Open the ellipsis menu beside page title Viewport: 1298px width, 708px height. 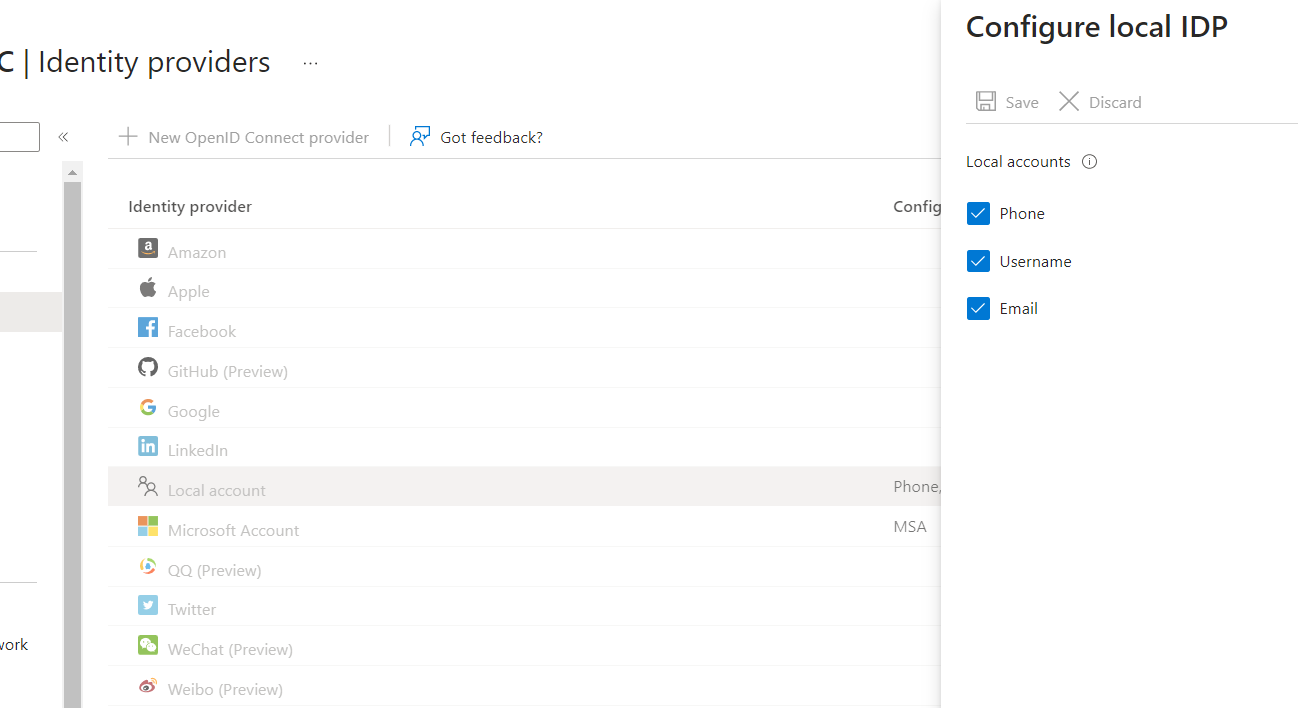311,63
